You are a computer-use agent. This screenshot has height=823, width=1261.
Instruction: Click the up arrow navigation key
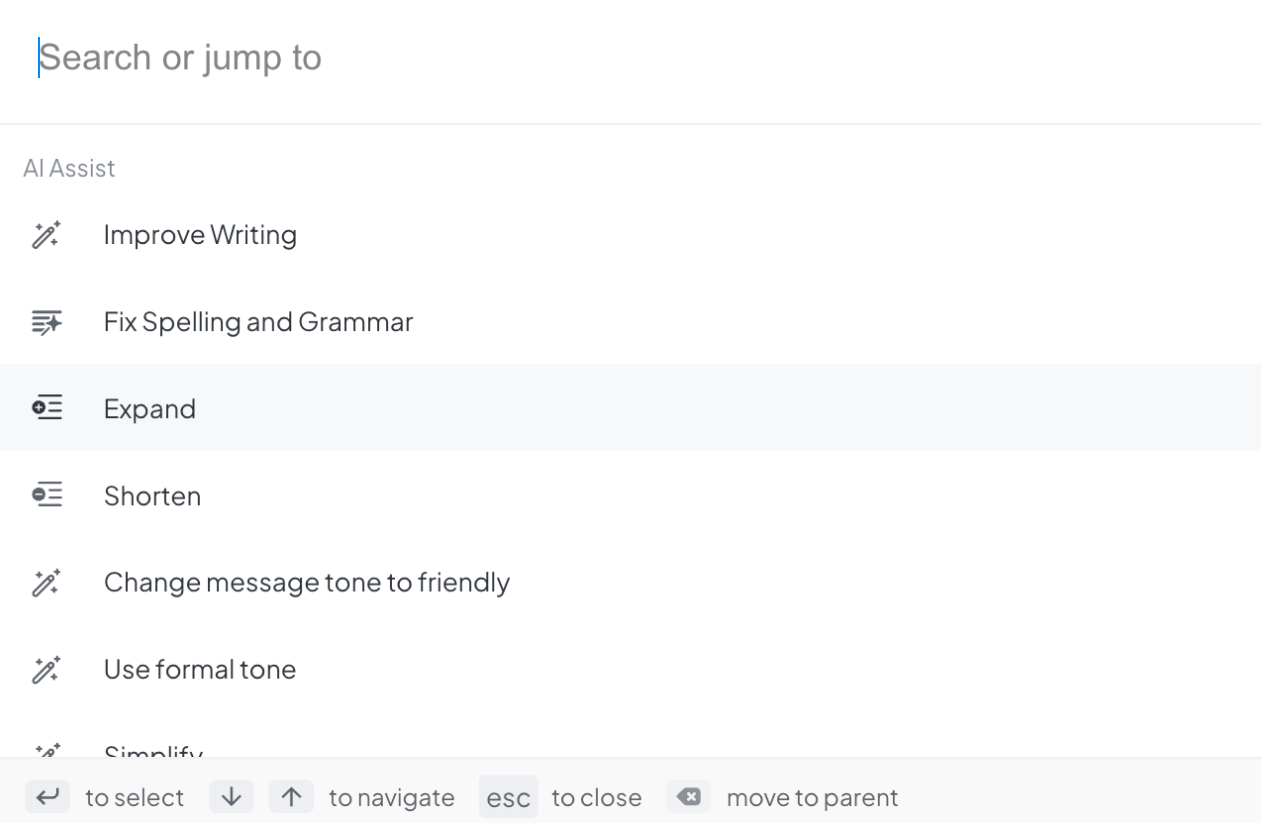[291, 797]
